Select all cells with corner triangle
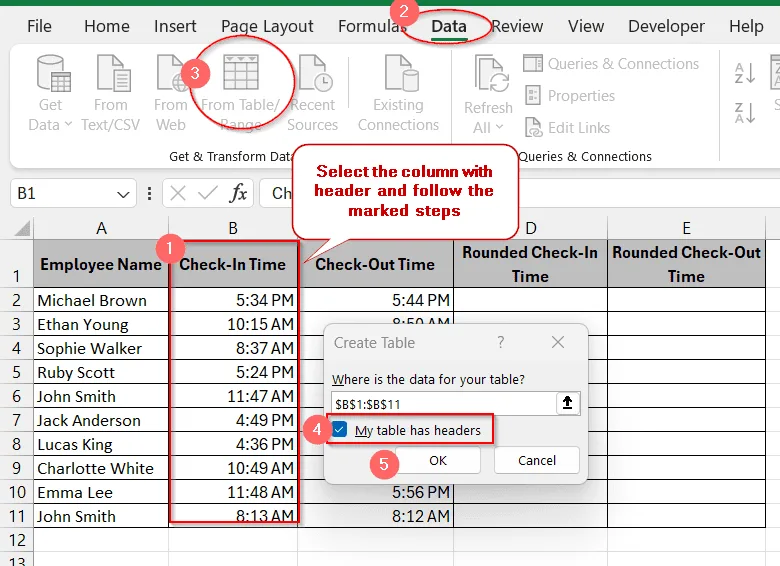This screenshot has height=566, width=780. coord(22,228)
